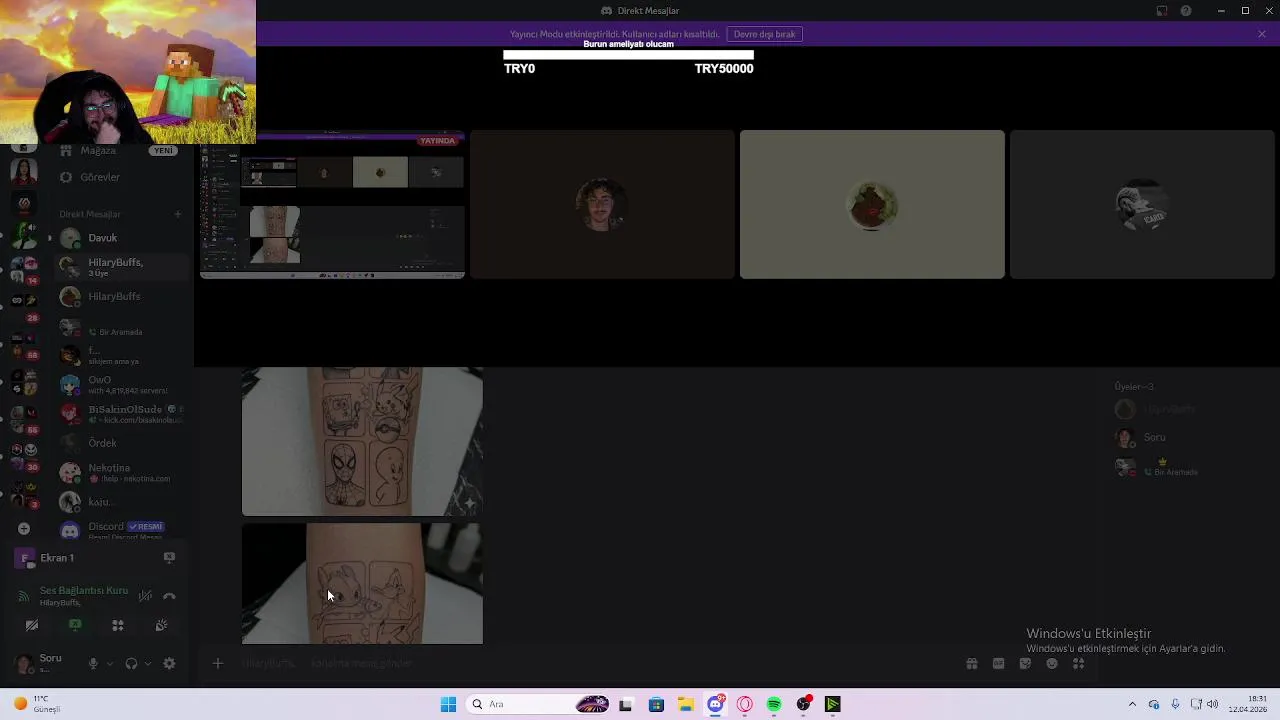The image size is (1280, 720).
Task: Expand headphone output options arrow
Action: pyautogui.click(x=148, y=663)
